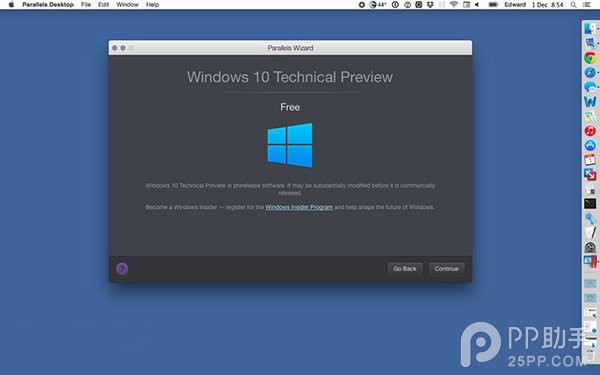Open Preview app in the Dock
The height and width of the screenshot is (375, 600).
(x=590, y=43)
